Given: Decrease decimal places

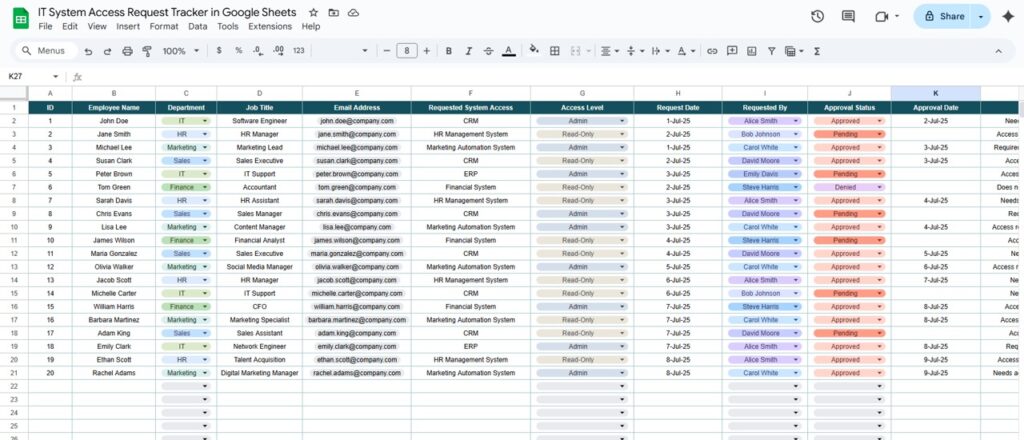Looking at the screenshot, I should [x=258, y=51].
